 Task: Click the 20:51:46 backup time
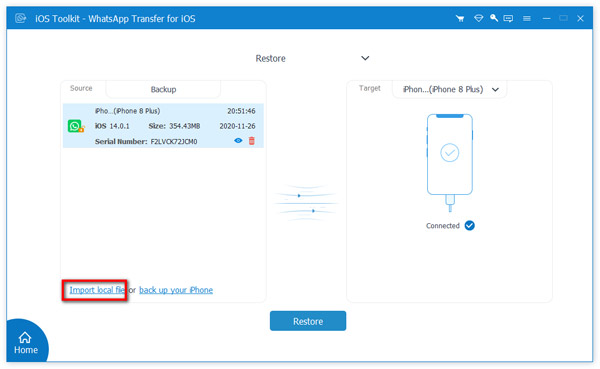pos(241,111)
